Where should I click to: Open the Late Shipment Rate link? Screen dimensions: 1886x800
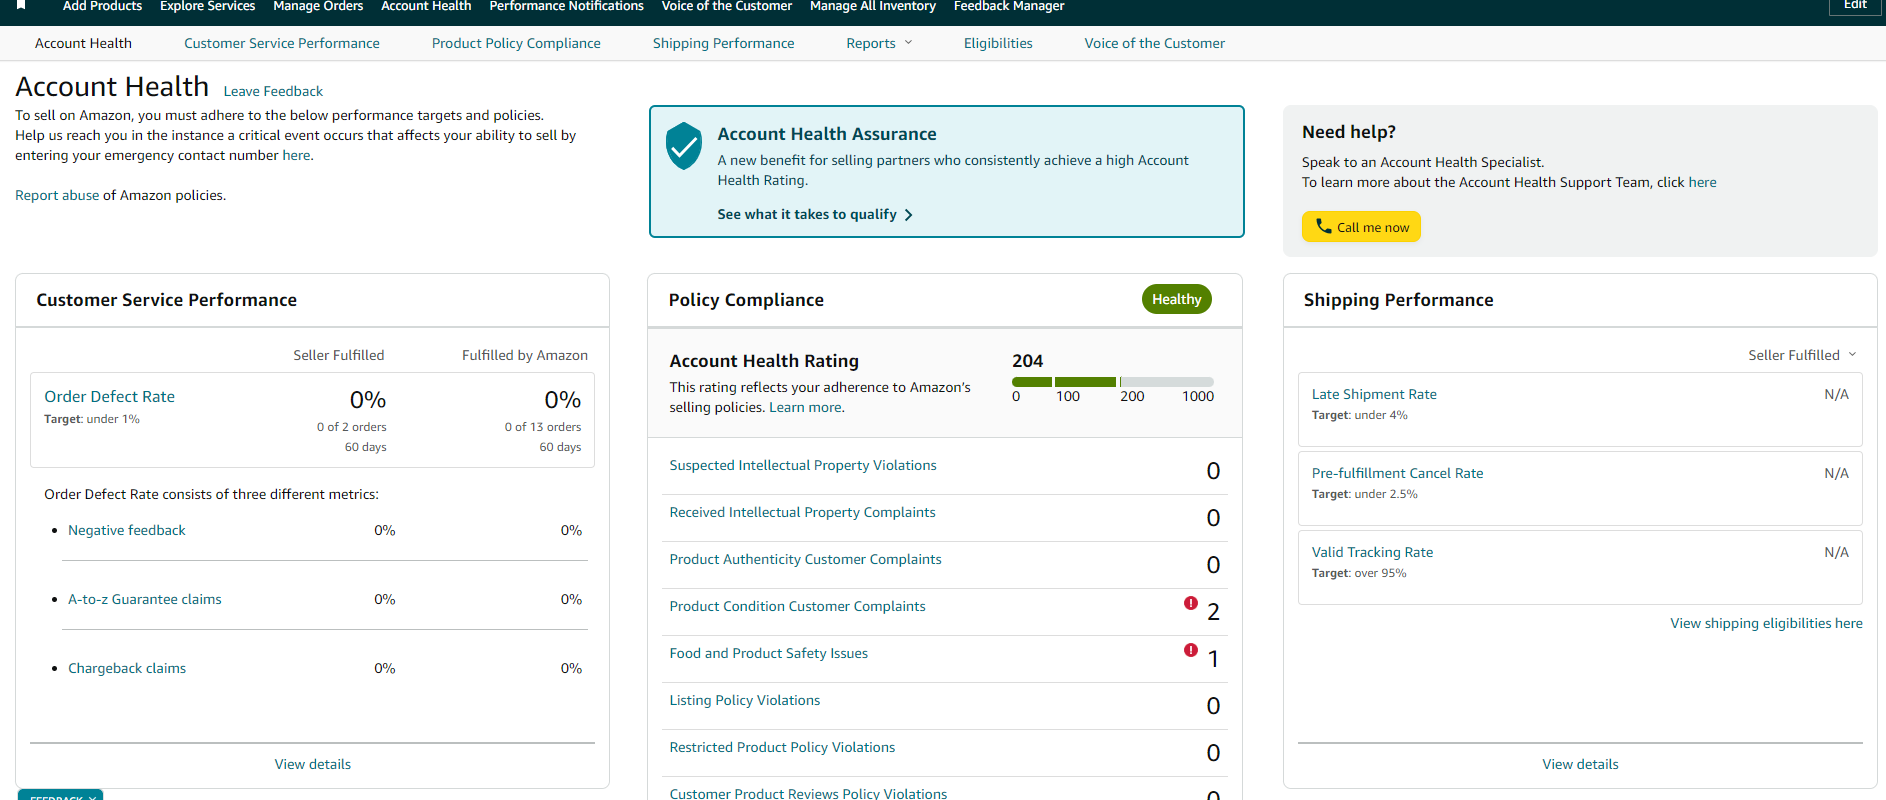click(1374, 394)
